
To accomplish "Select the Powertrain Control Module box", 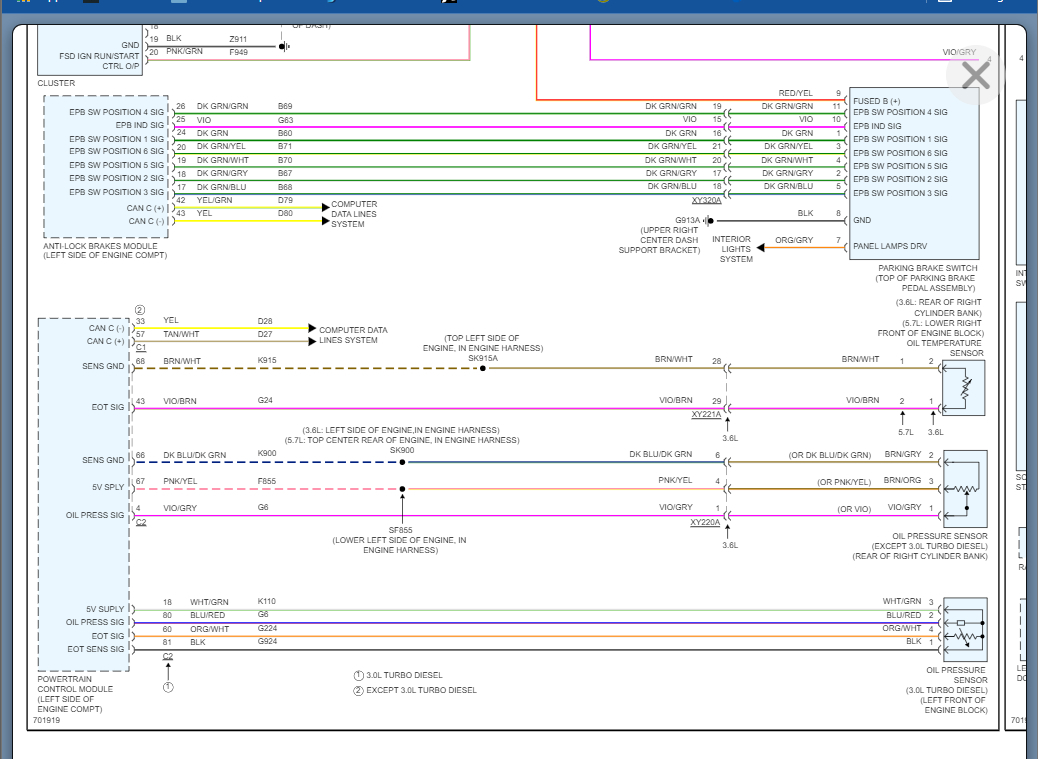I will (x=83, y=493).
